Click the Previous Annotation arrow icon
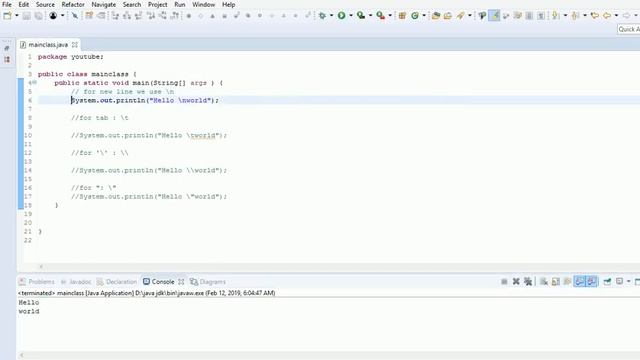The height and width of the screenshot is (360, 640). click(576, 16)
